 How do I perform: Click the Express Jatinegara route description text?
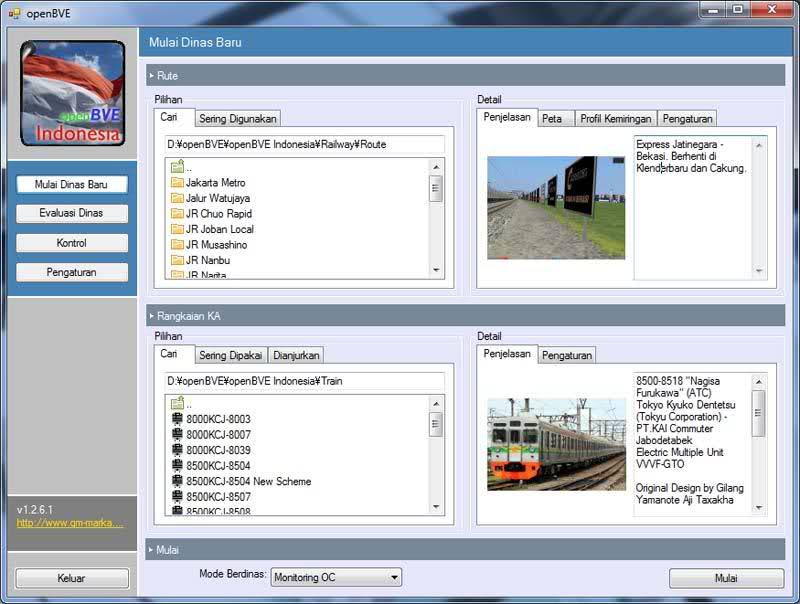point(691,156)
